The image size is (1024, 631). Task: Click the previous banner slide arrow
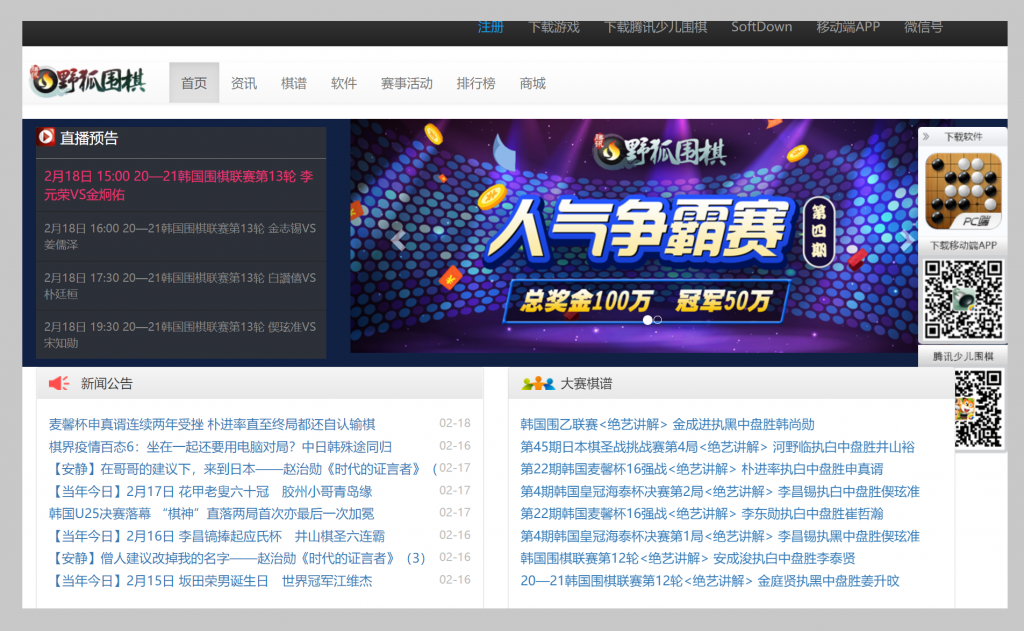[x=398, y=240]
